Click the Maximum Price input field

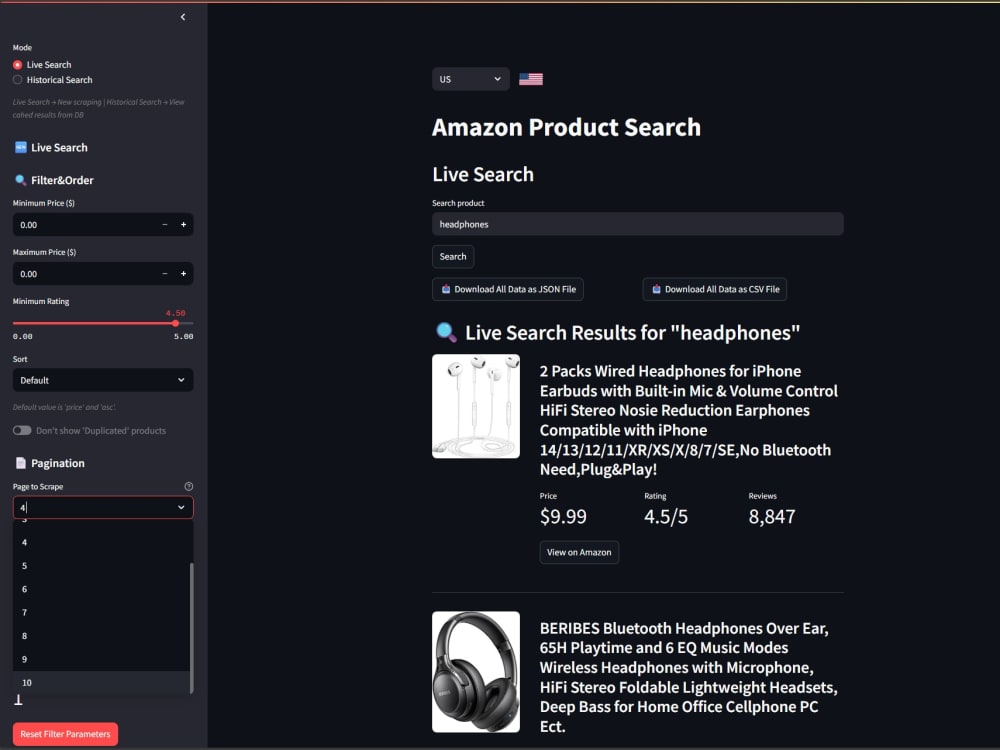(x=84, y=274)
